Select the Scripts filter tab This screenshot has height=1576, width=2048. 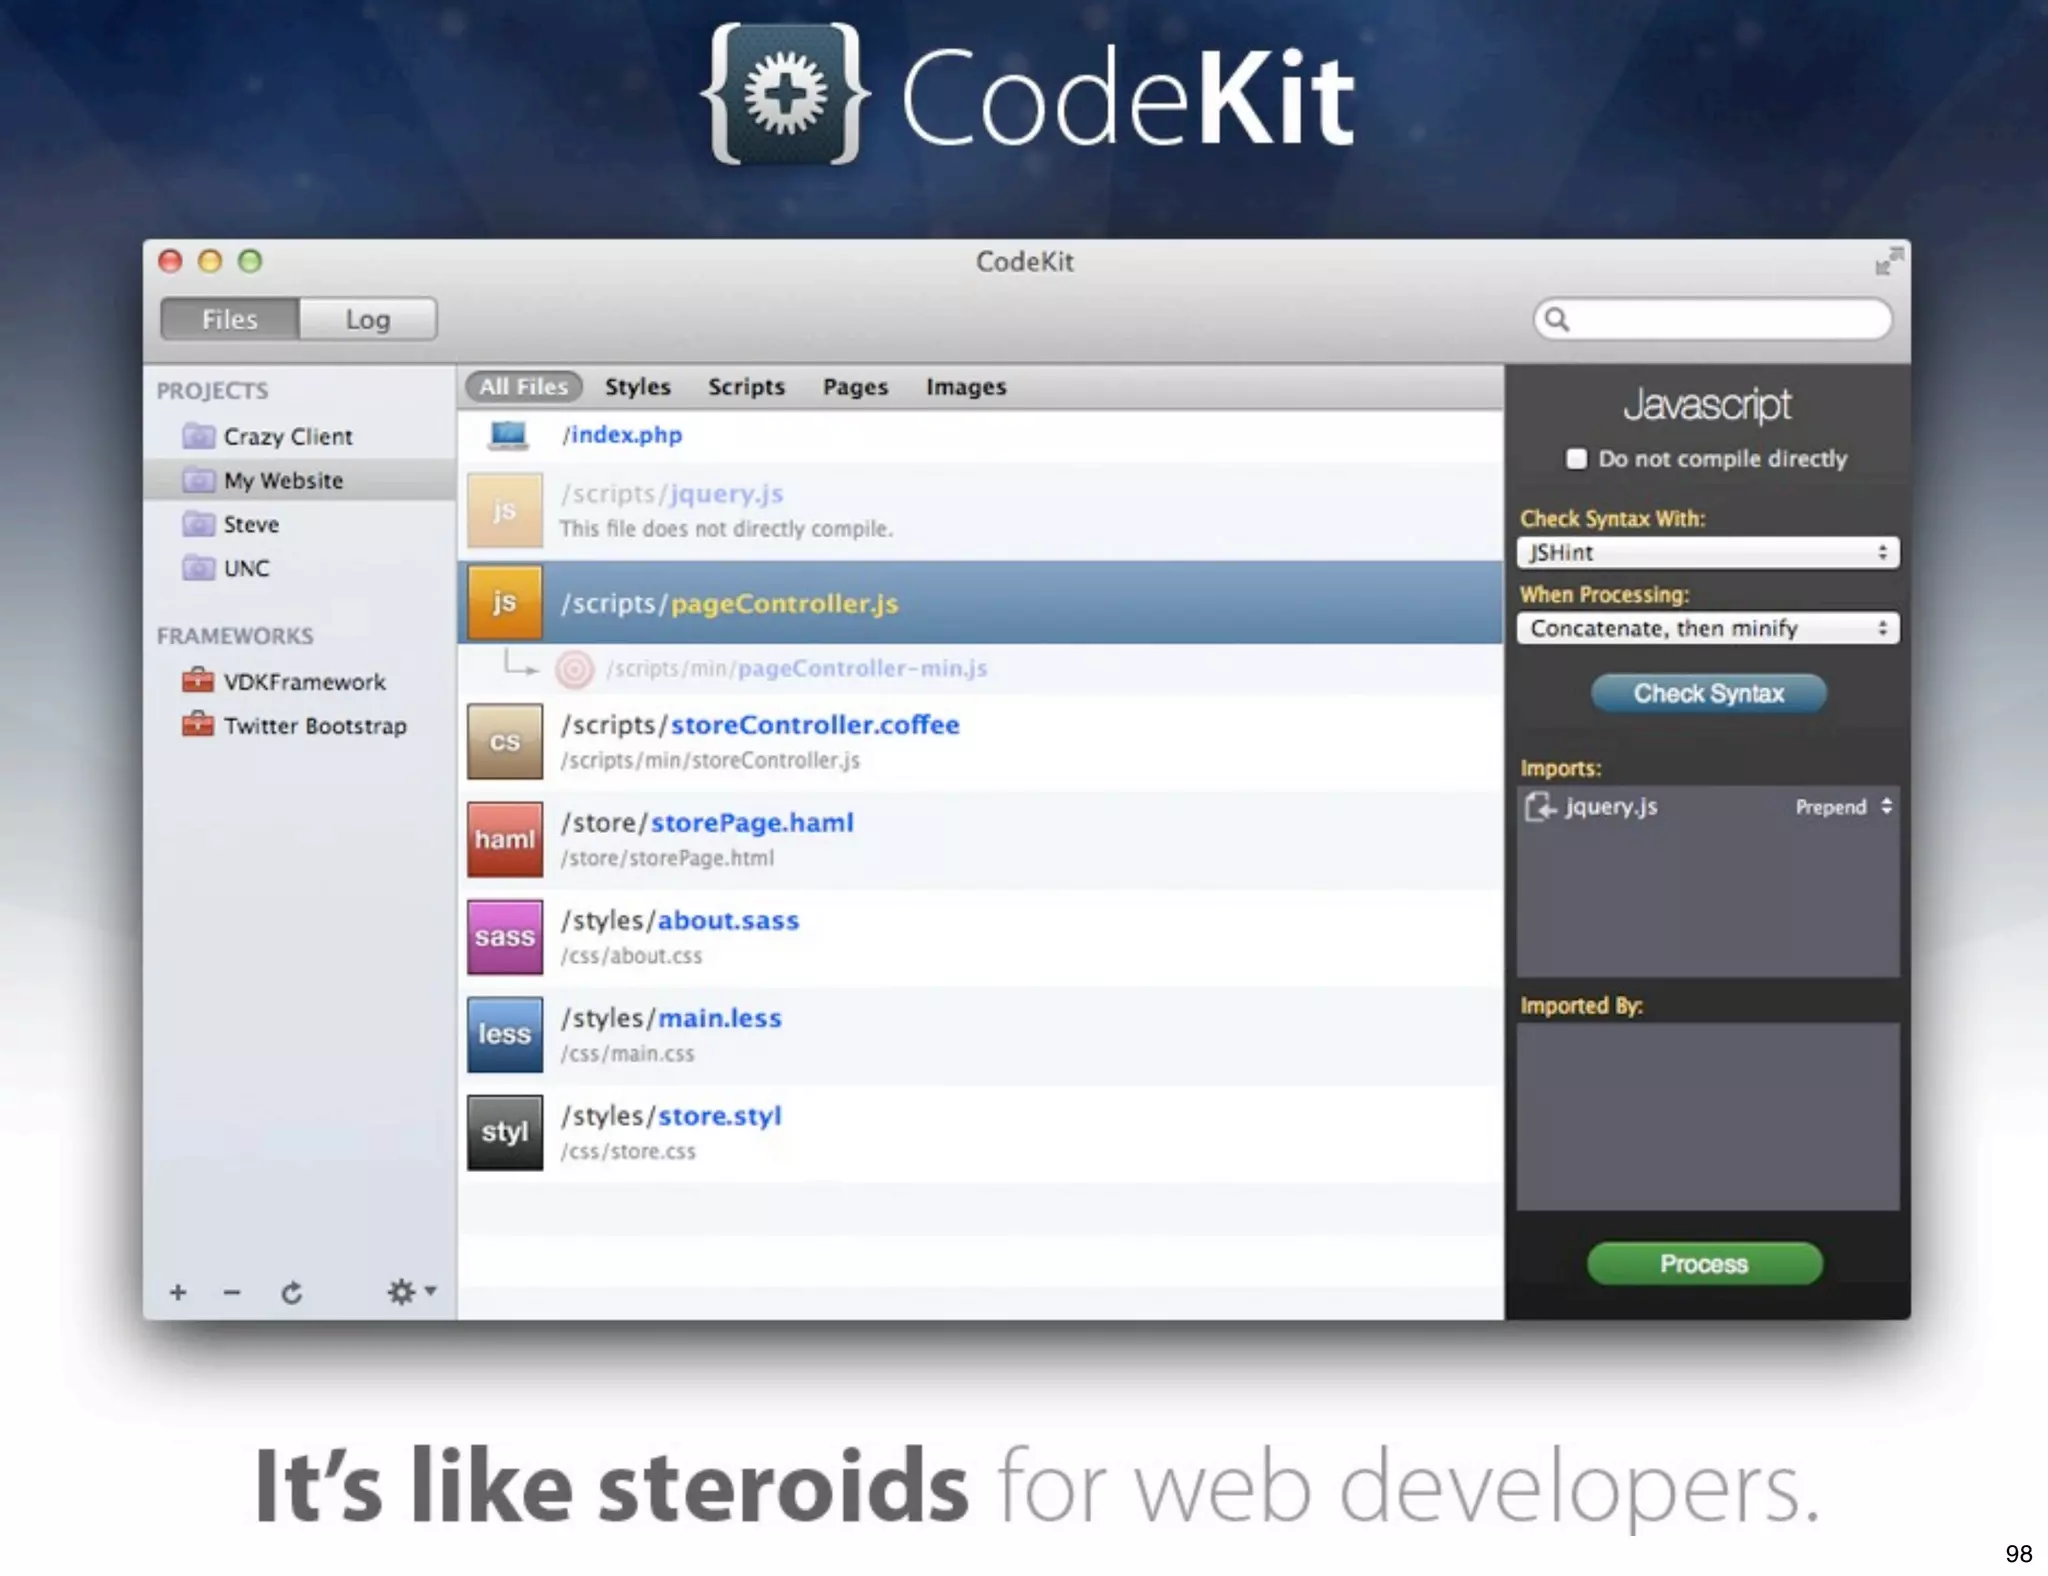coord(746,387)
